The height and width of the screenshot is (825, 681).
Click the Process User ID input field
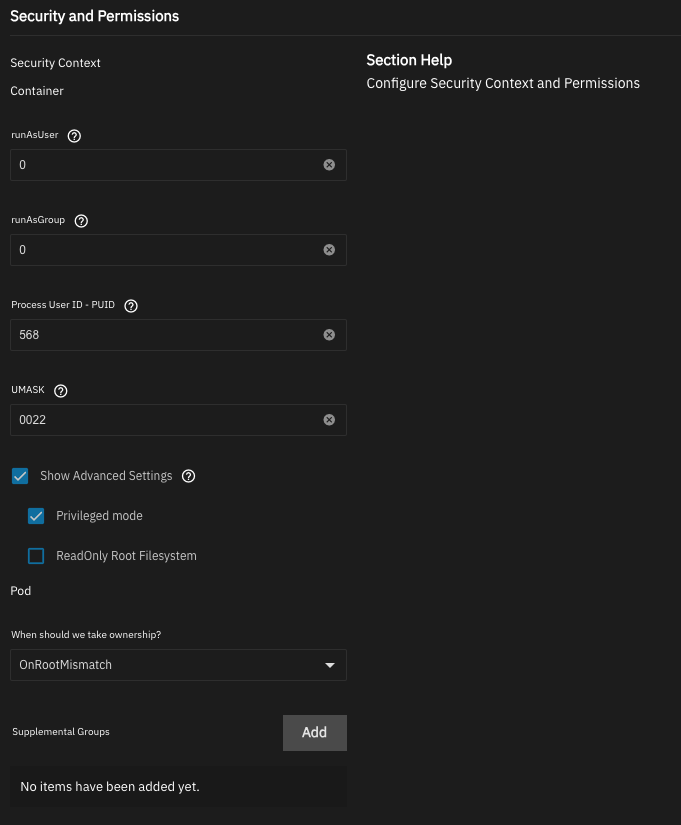point(165,335)
